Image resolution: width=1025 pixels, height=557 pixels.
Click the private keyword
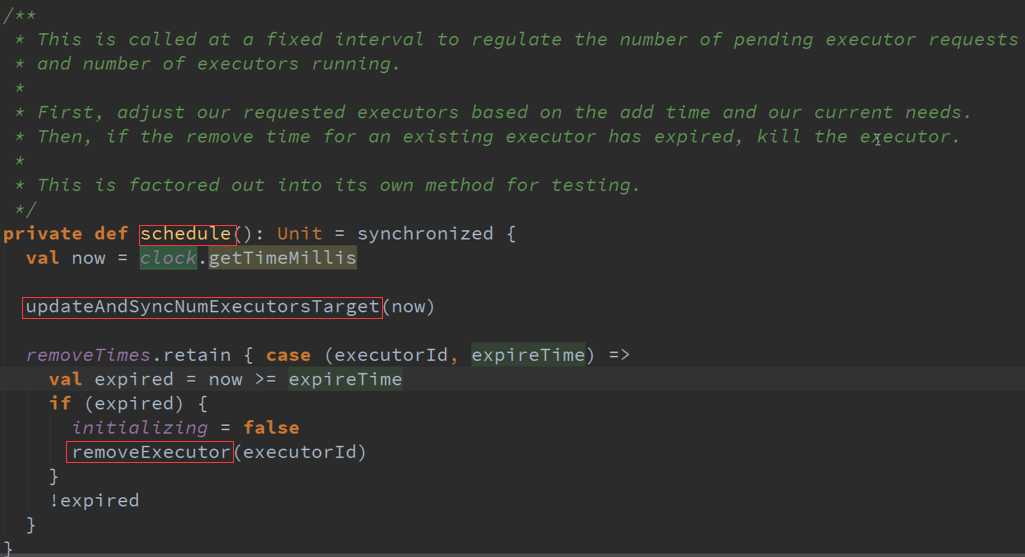click(42, 233)
